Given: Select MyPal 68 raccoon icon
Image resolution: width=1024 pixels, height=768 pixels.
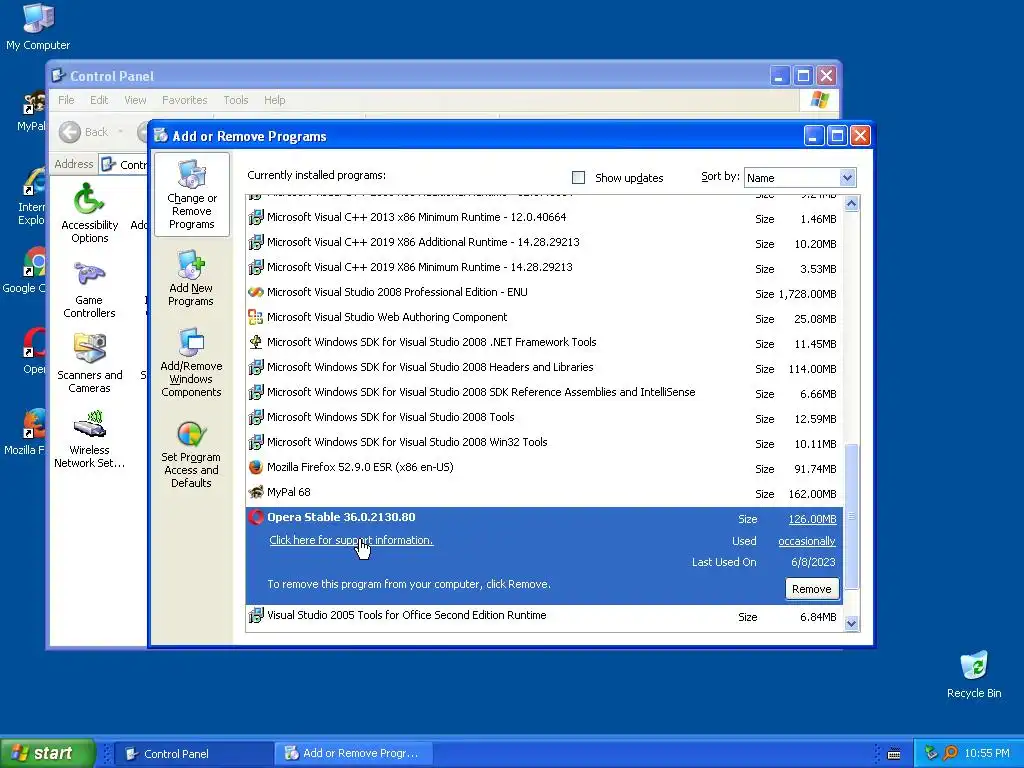Looking at the screenshot, I should (x=256, y=492).
